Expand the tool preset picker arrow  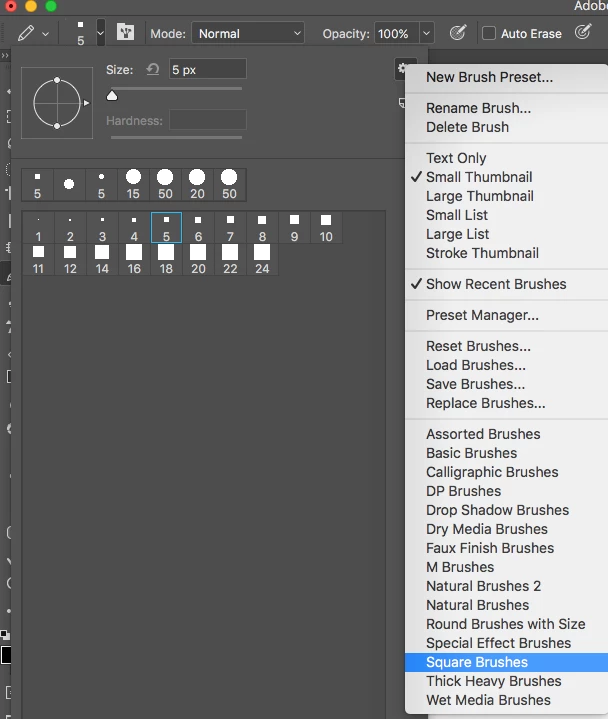click(45, 34)
